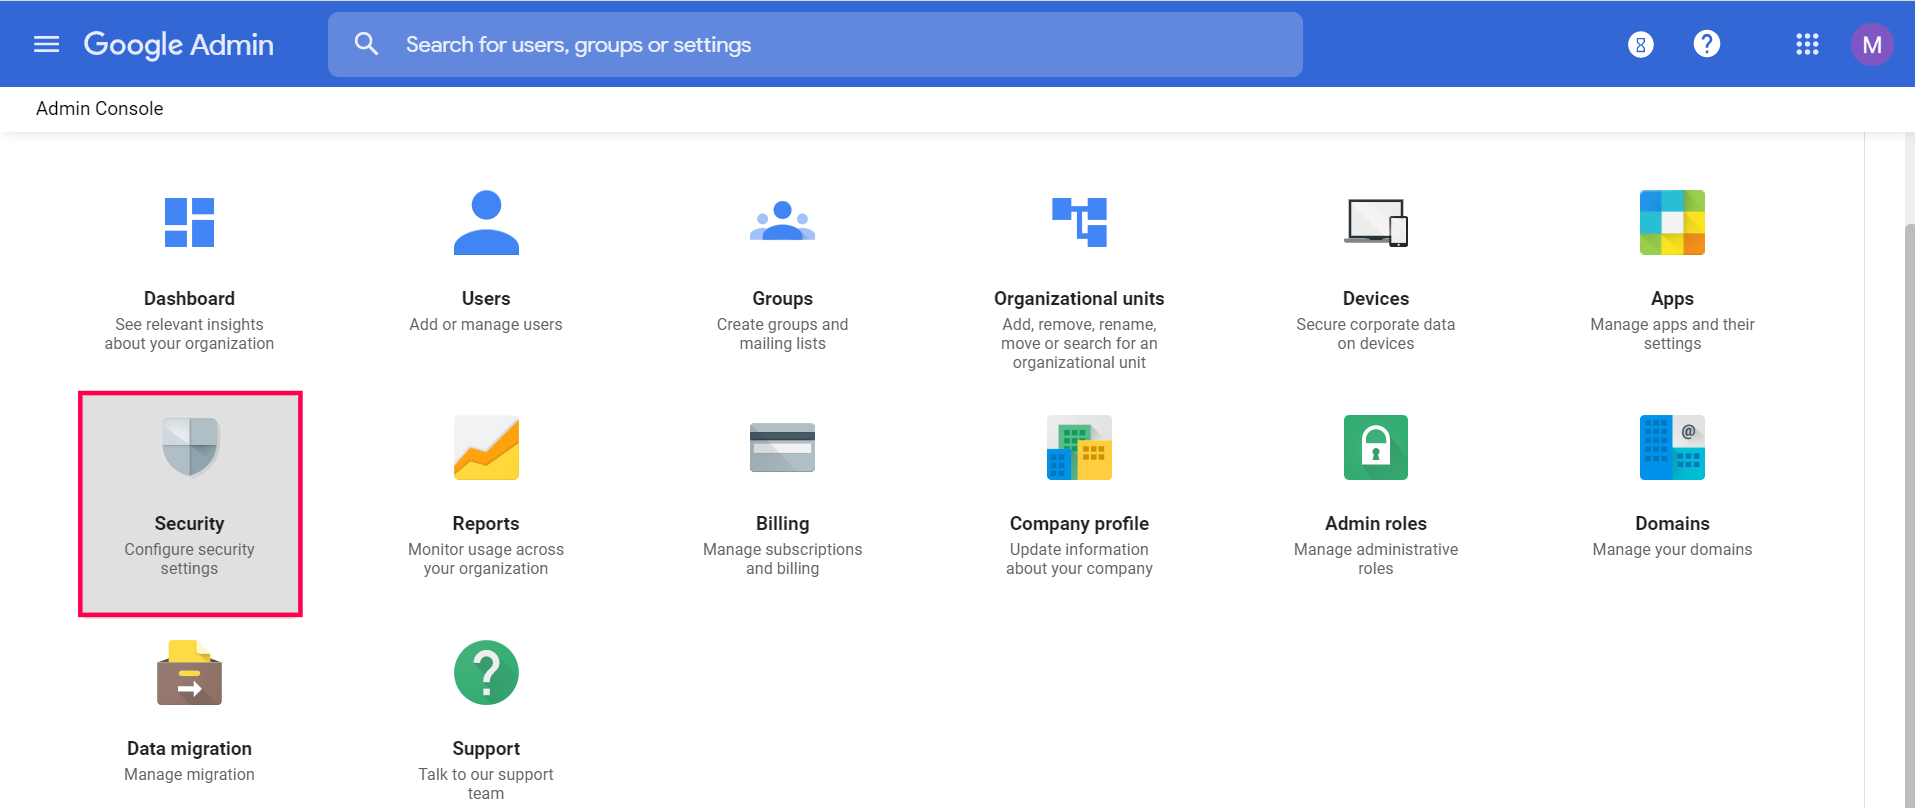The height and width of the screenshot is (808, 1915).
Task: Click the Dashboard tile icon
Action: point(189,222)
